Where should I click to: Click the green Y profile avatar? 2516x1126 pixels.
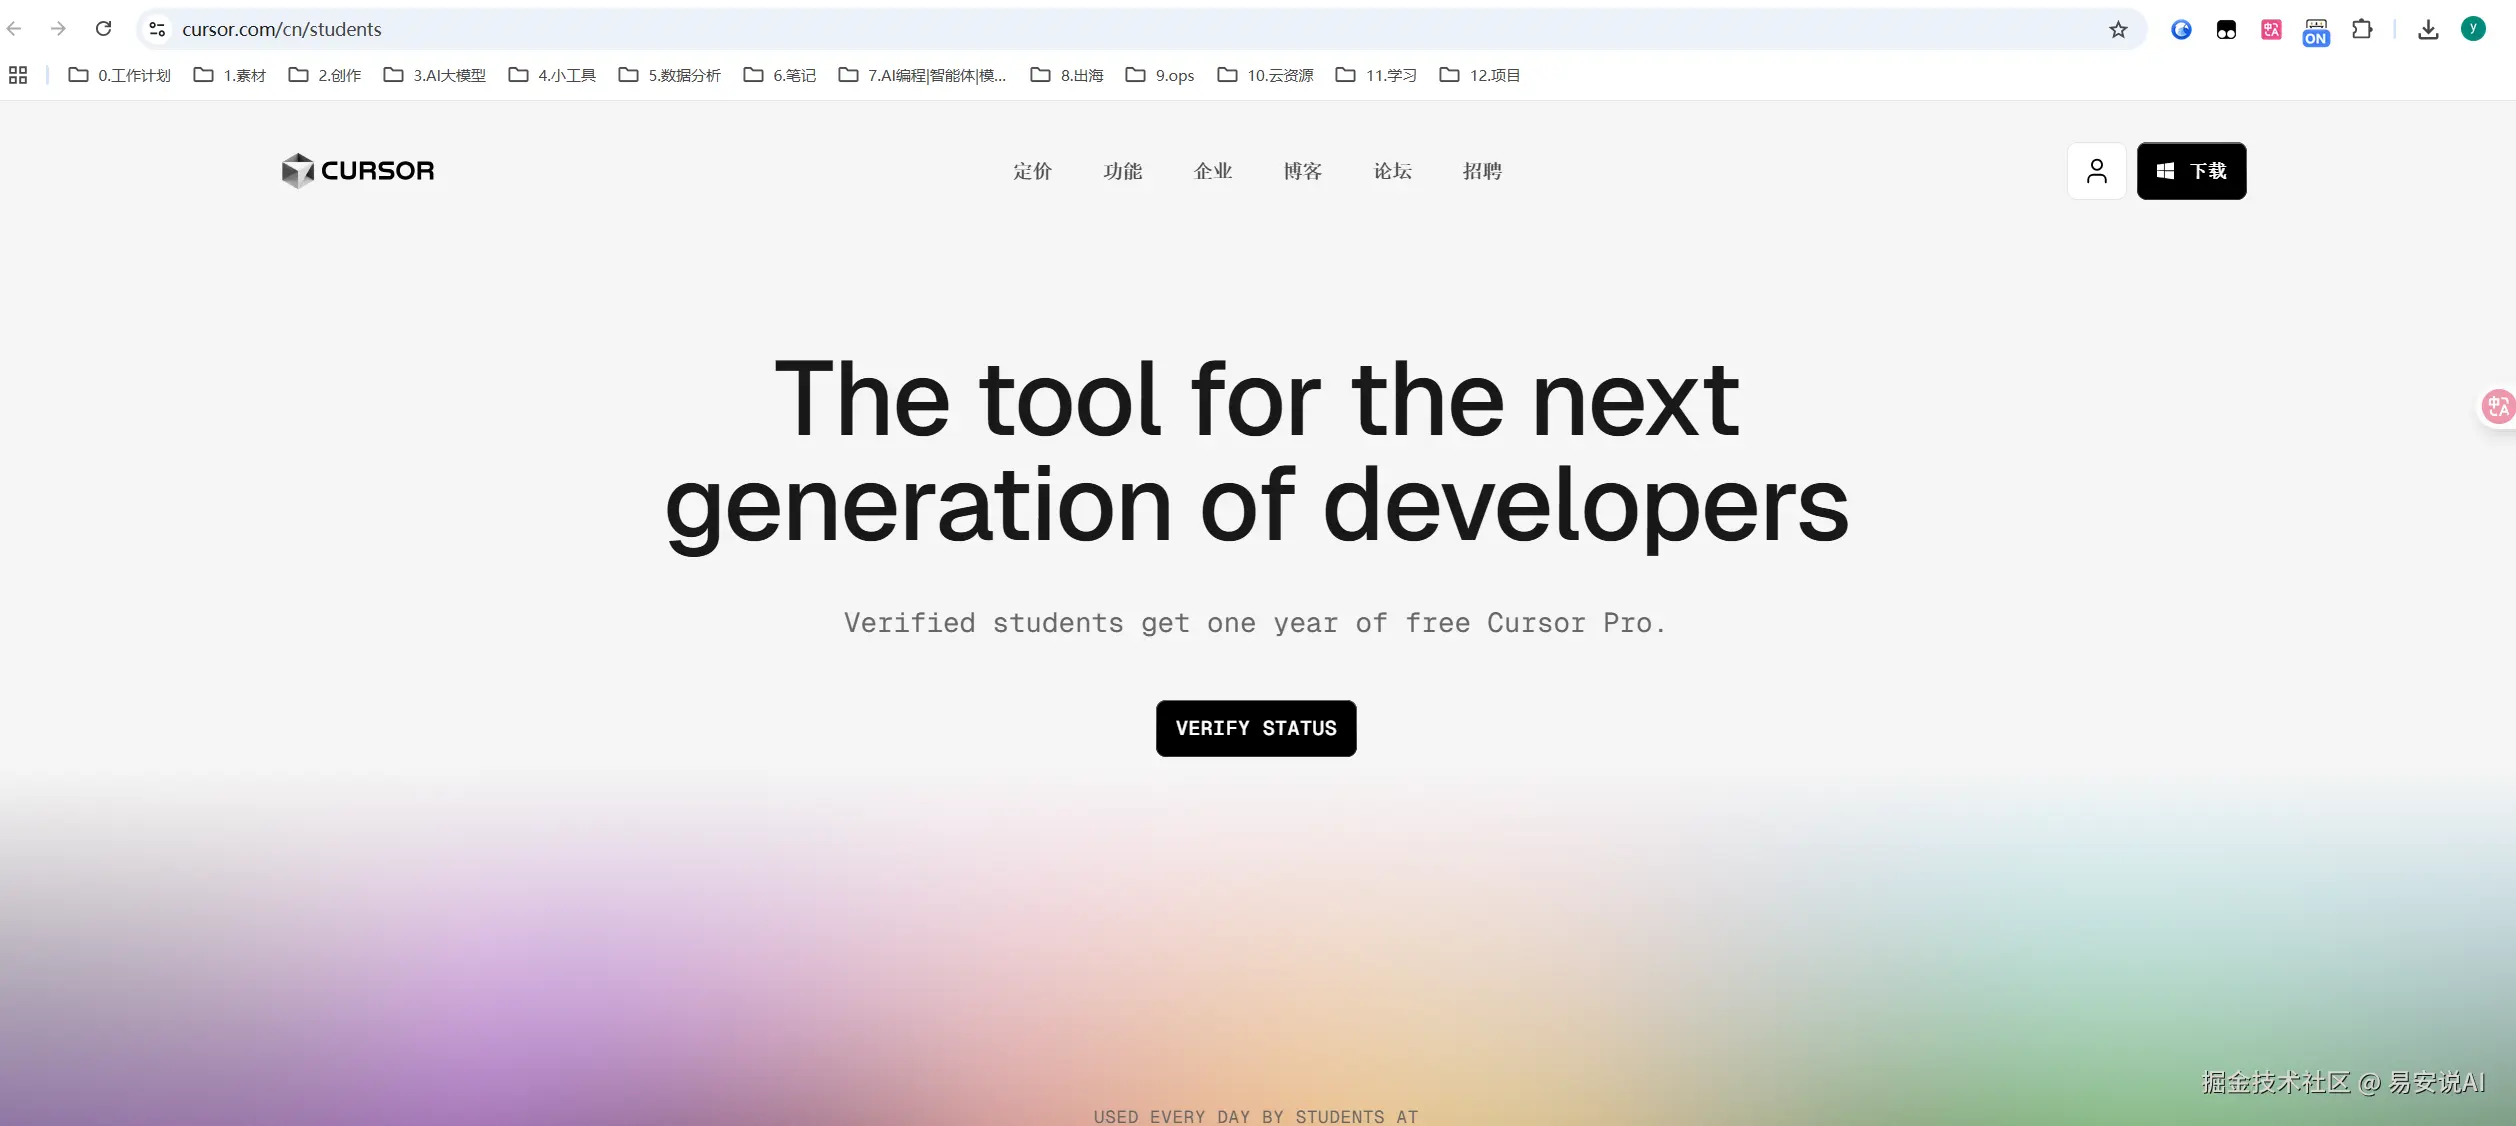coord(2473,29)
